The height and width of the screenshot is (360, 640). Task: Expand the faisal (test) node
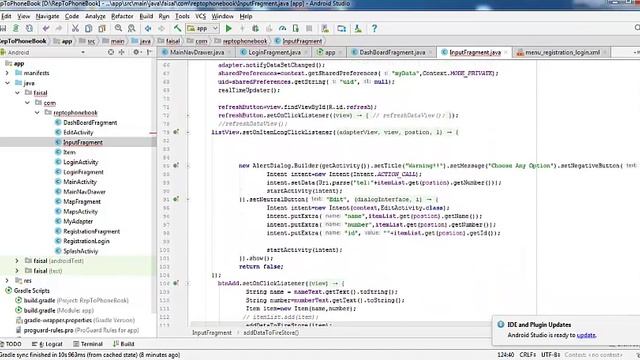tap(17, 271)
